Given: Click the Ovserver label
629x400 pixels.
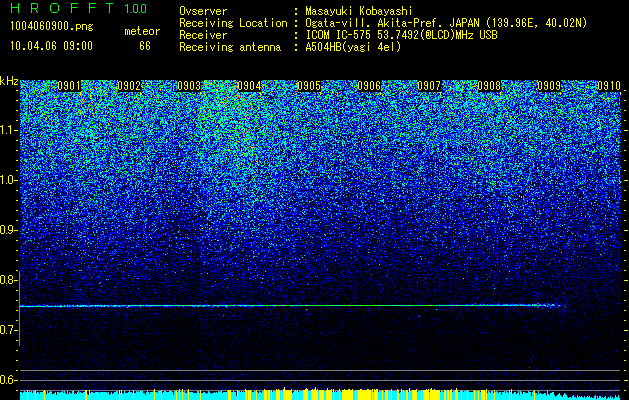Looking at the screenshot, I should click(x=203, y=11).
